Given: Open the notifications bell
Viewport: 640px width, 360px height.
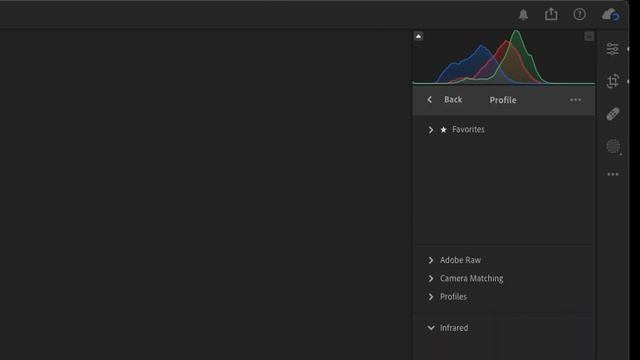Looking at the screenshot, I should click(523, 15).
